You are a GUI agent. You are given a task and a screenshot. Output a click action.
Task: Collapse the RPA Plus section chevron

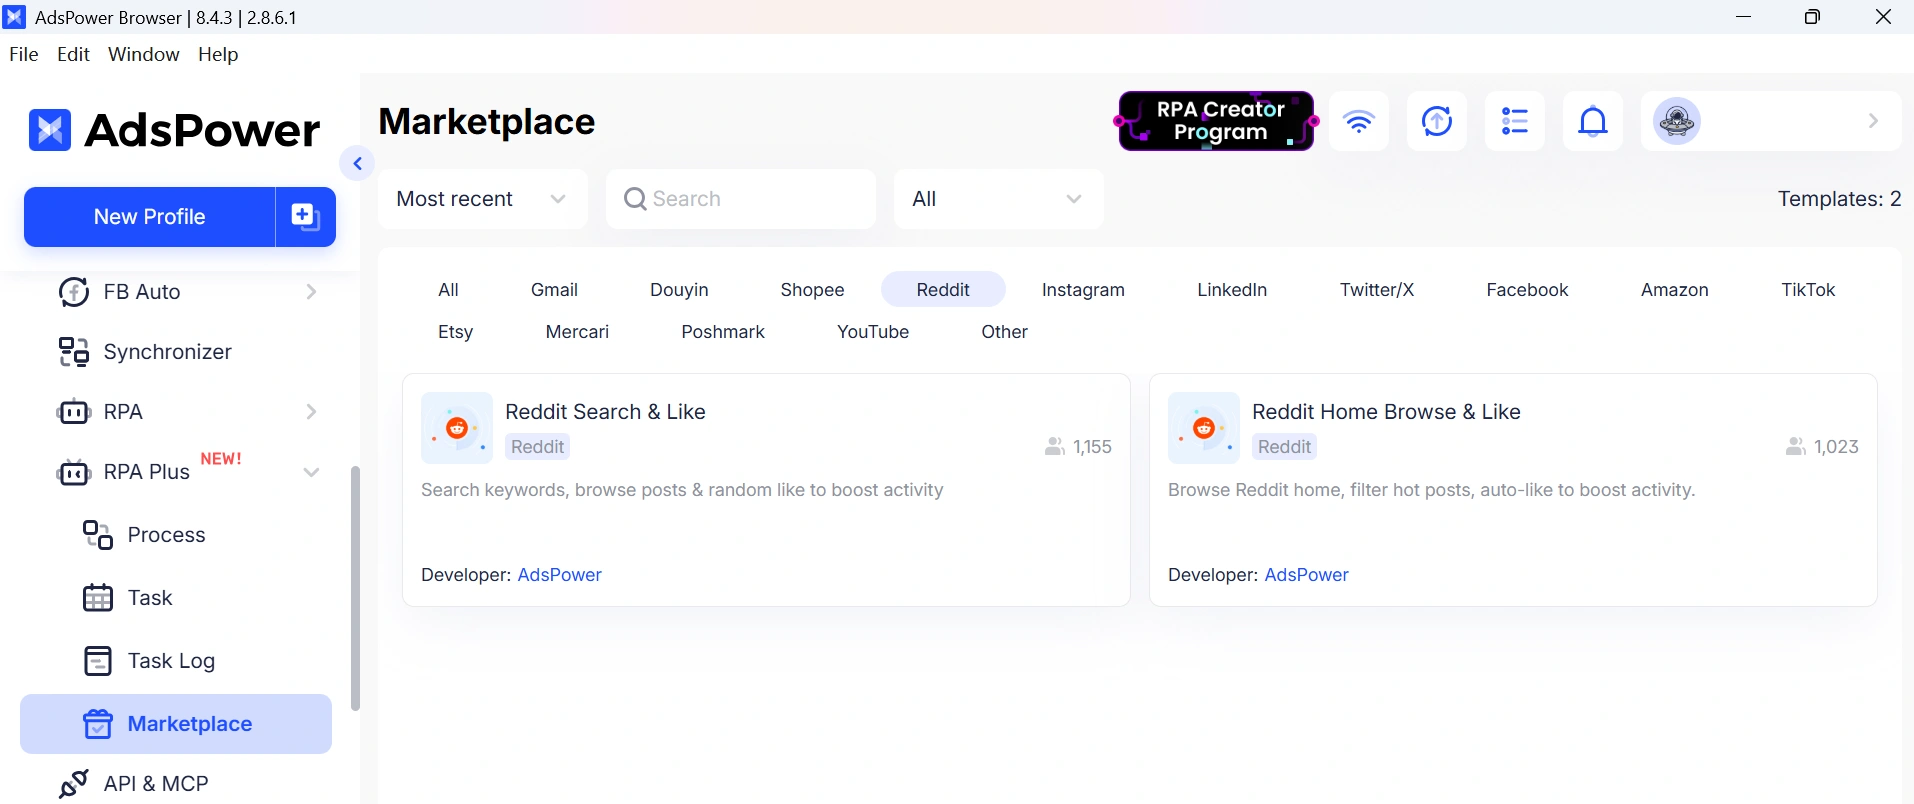click(x=311, y=472)
